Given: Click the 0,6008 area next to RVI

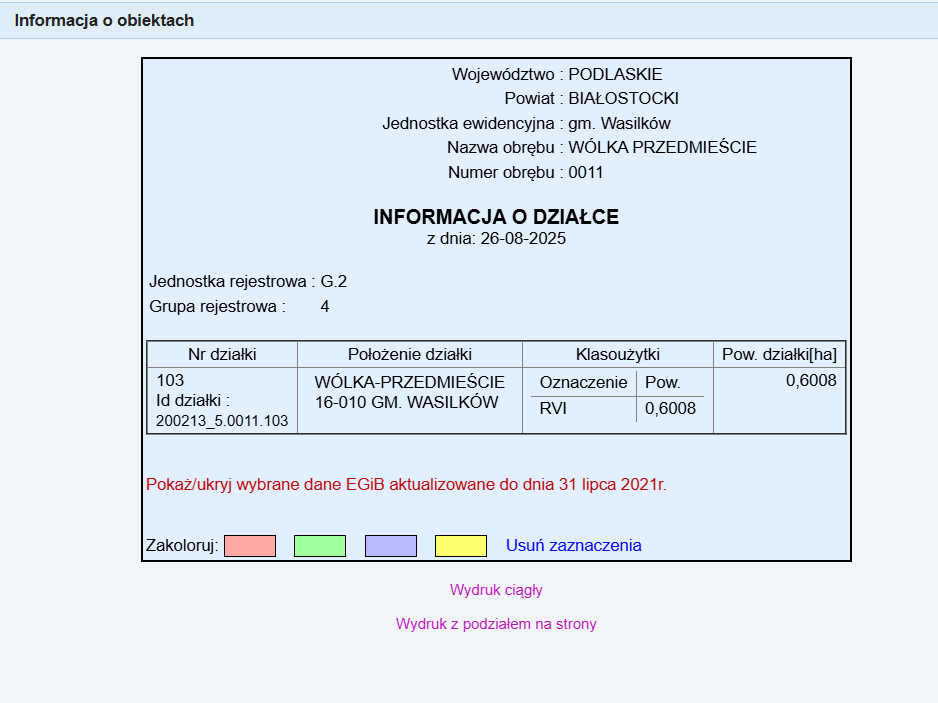Looking at the screenshot, I should pyautogui.click(x=670, y=408).
